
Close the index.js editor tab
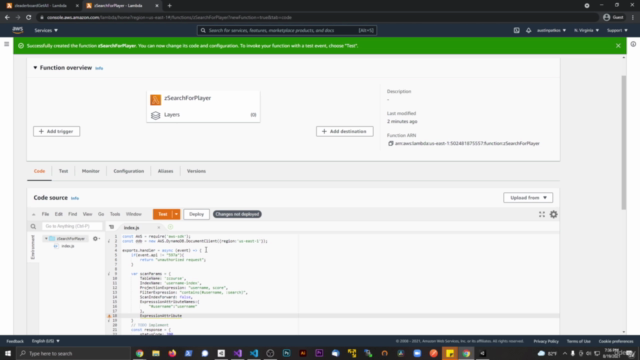(x=159, y=228)
